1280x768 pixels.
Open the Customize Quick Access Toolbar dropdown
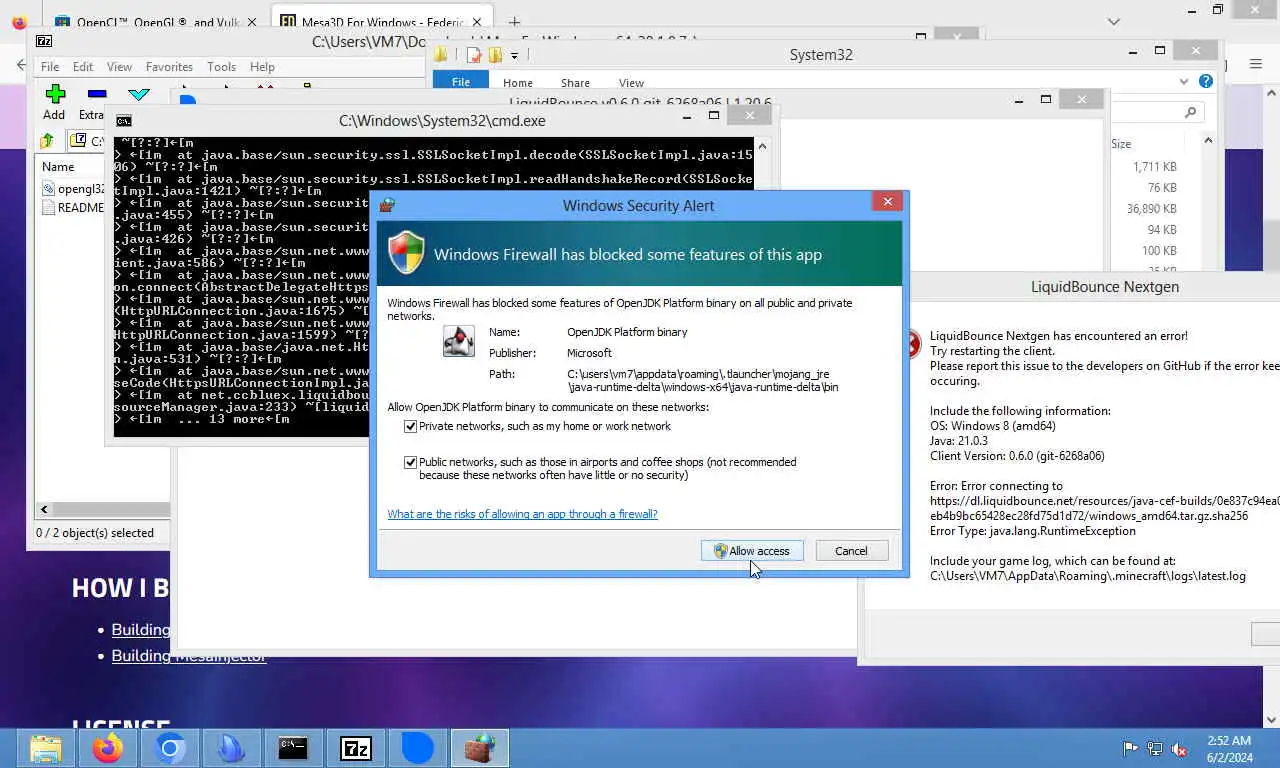(x=514, y=55)
